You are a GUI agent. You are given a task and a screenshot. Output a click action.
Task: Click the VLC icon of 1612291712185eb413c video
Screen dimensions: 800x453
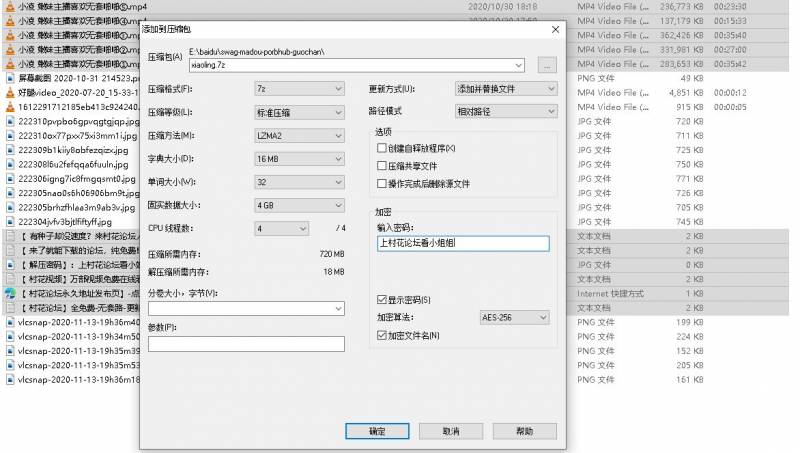point(10,106)
